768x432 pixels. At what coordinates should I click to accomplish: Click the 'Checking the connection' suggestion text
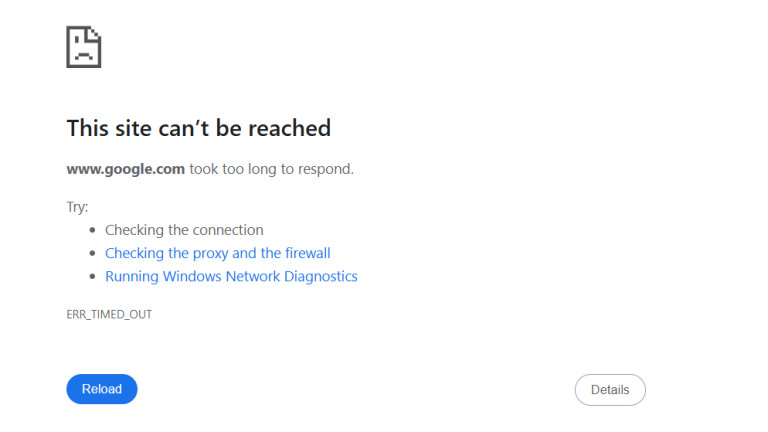(184, 230)
